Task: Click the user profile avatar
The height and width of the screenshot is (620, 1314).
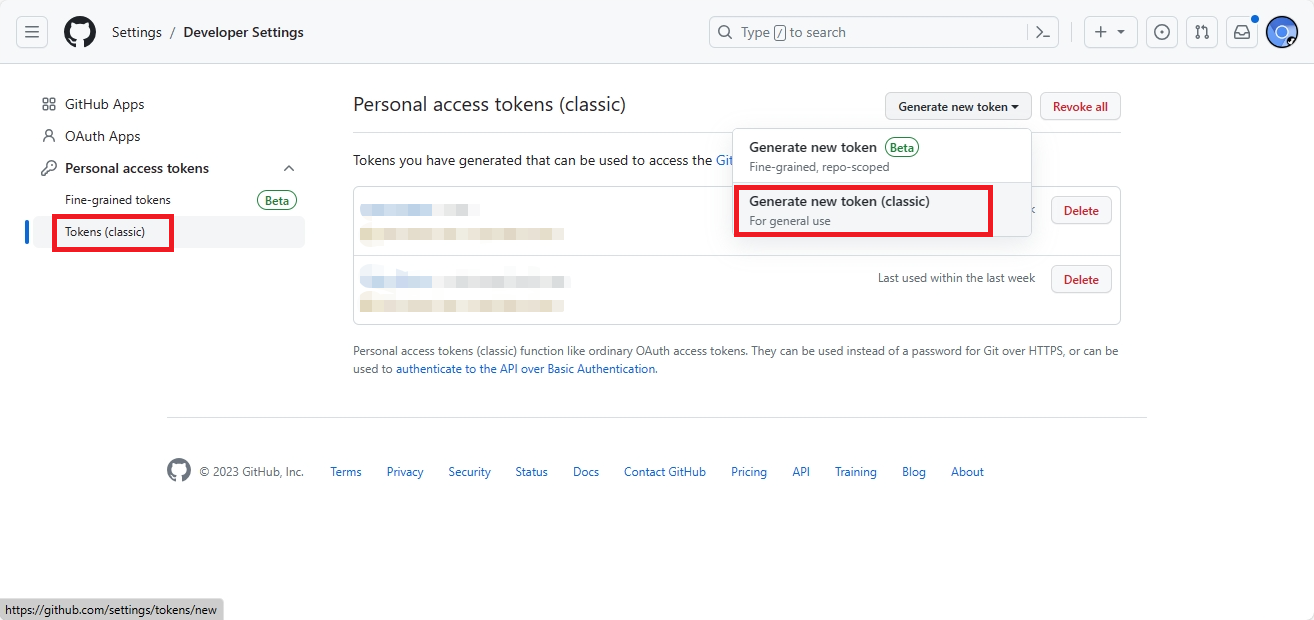Action: point(1281,32)
